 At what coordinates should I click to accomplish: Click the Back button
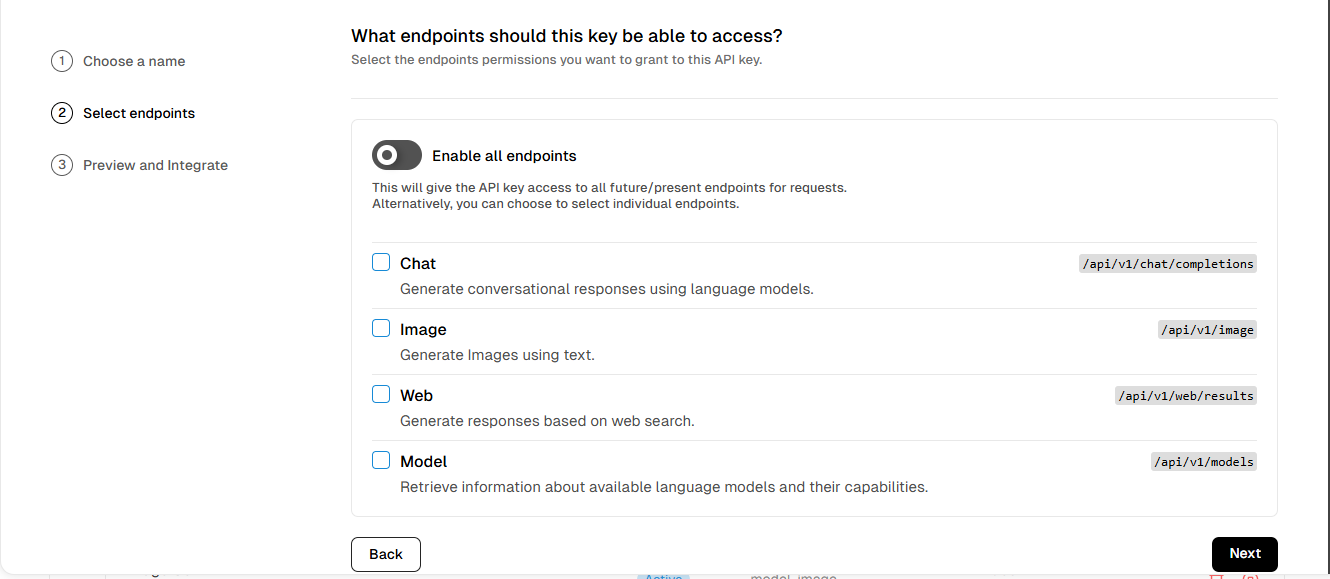click(x=386, y=554)
